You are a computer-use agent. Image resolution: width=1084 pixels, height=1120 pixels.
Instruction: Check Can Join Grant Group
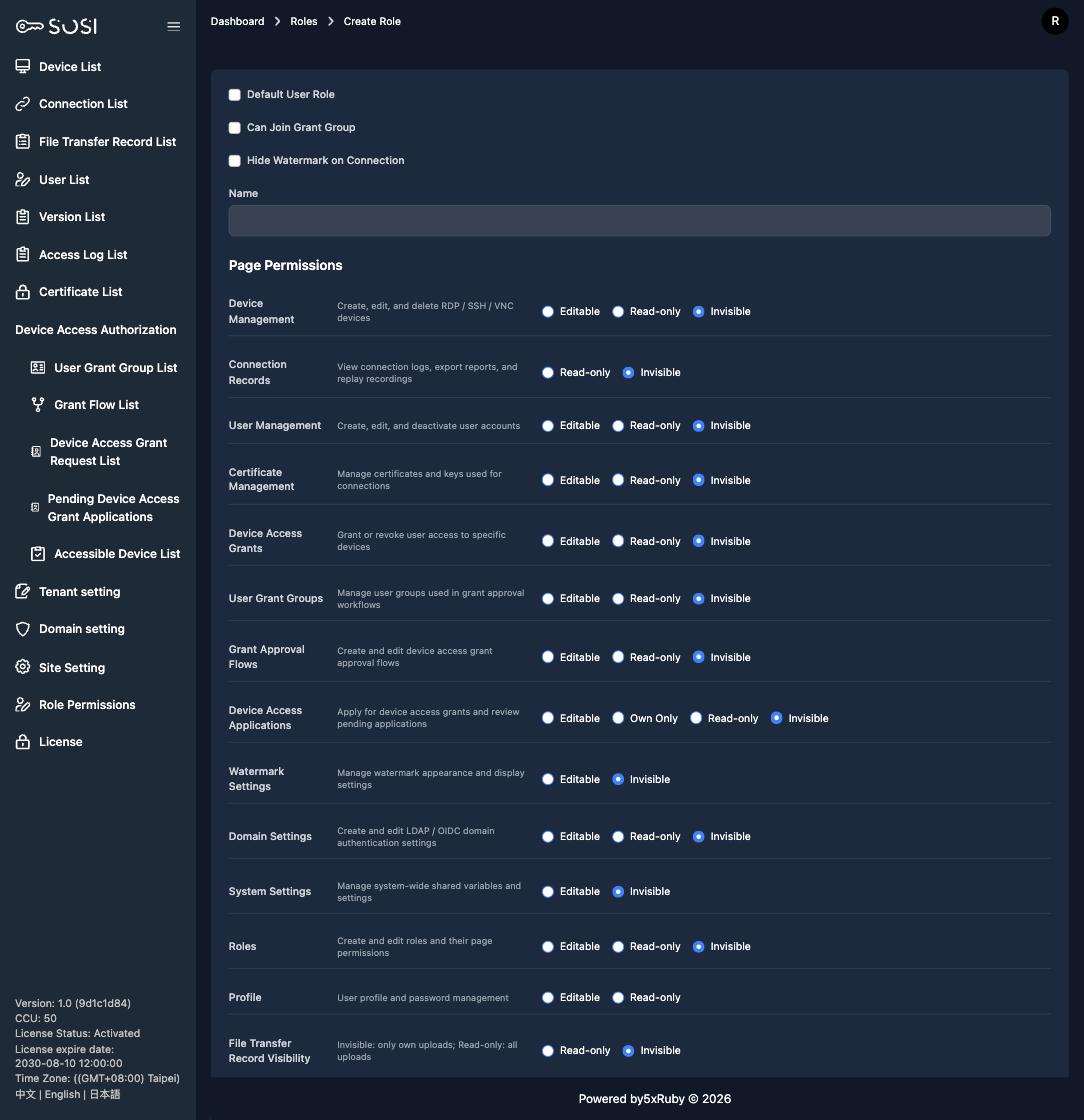[234, 128]
